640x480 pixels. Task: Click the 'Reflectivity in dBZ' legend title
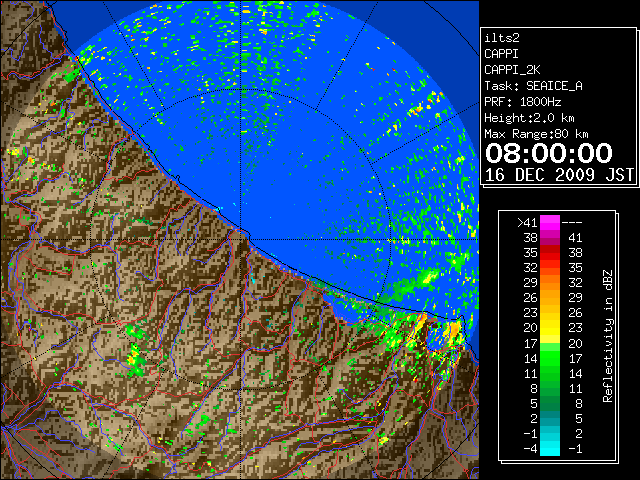coord(607,336)
